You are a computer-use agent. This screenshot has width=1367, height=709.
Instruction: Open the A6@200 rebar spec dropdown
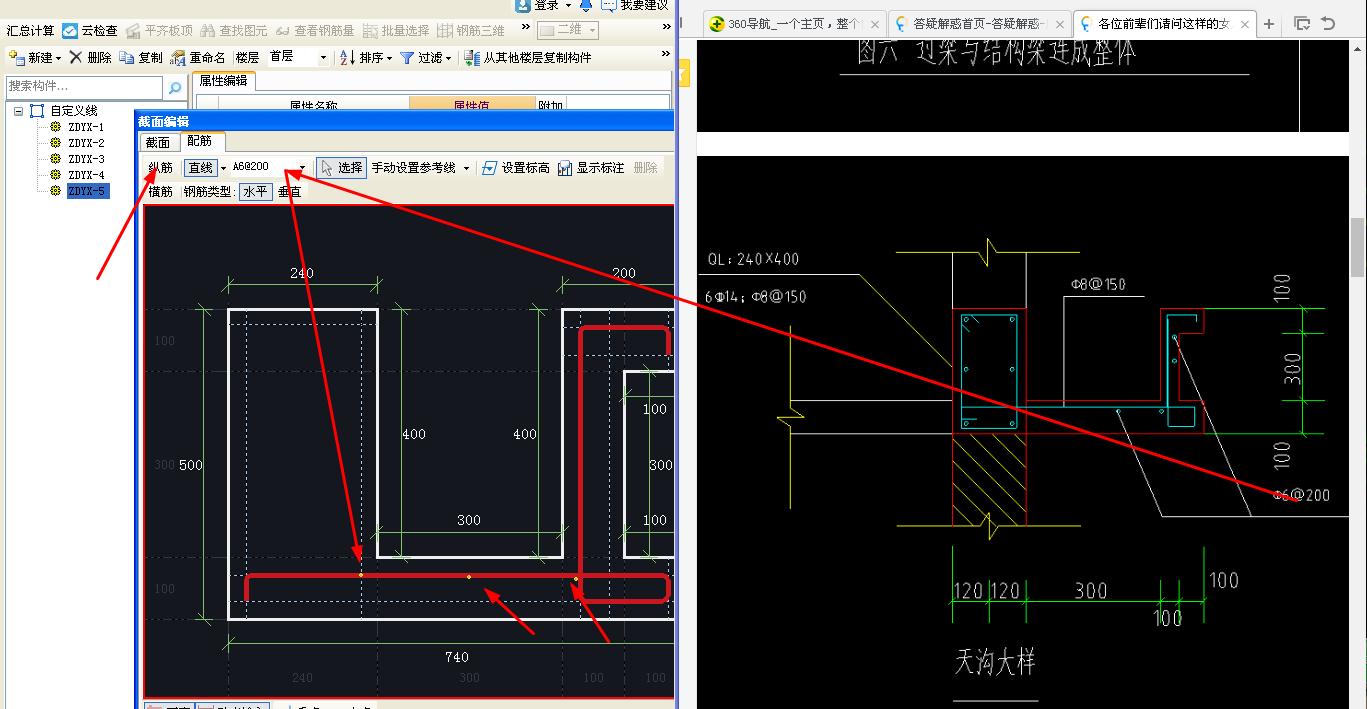pyautogui.click(x=303, y=168)
